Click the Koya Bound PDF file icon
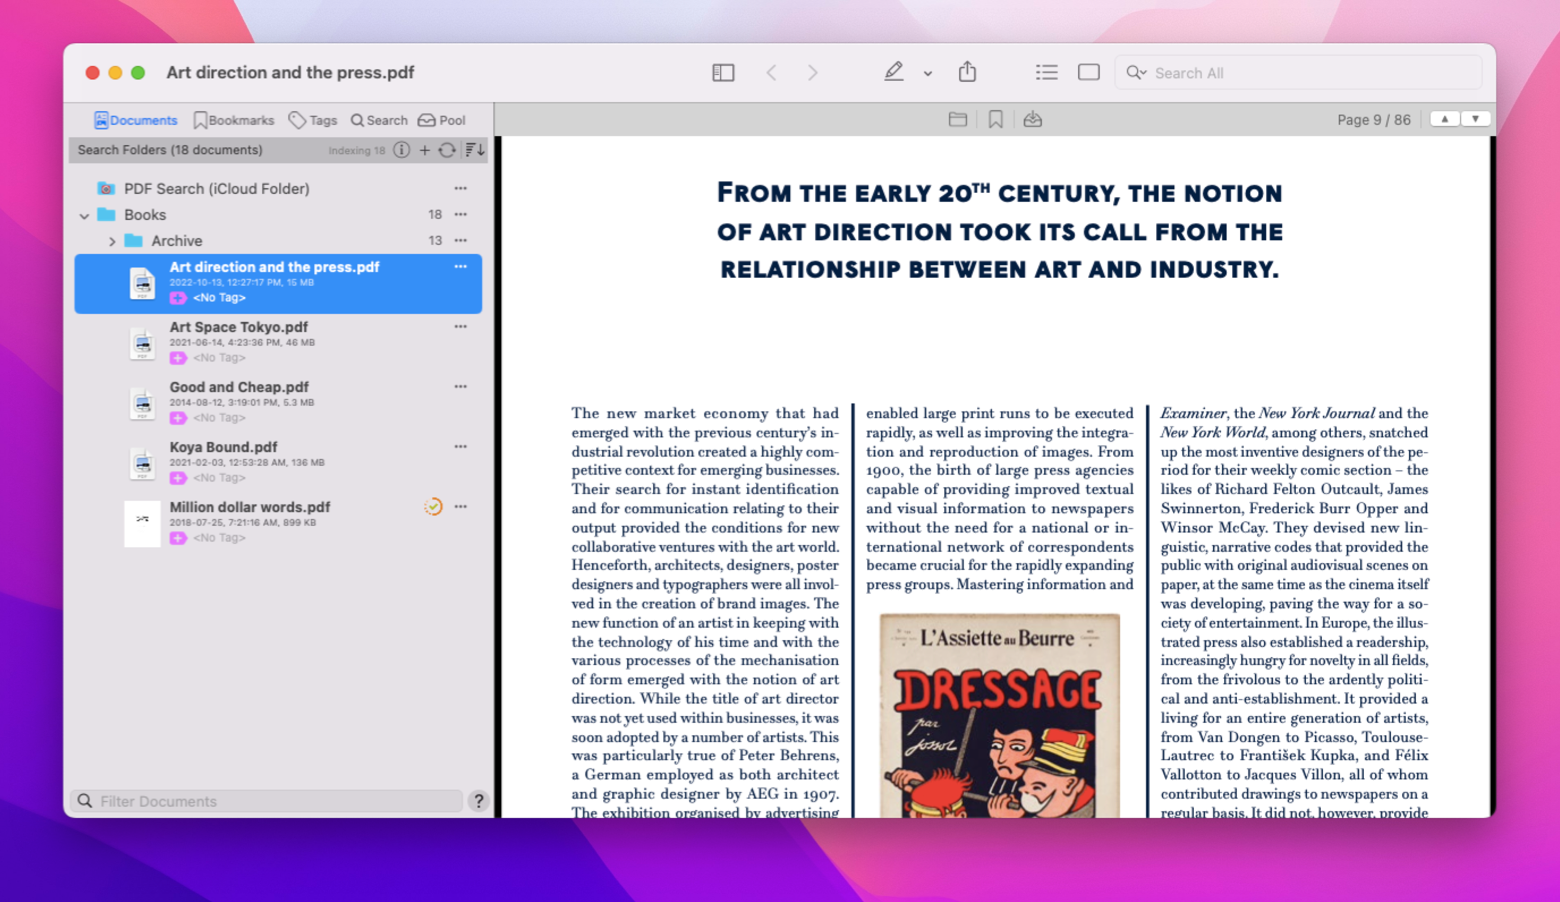The width and height of the screenshot is (1560, 902). tap(142, 463)
